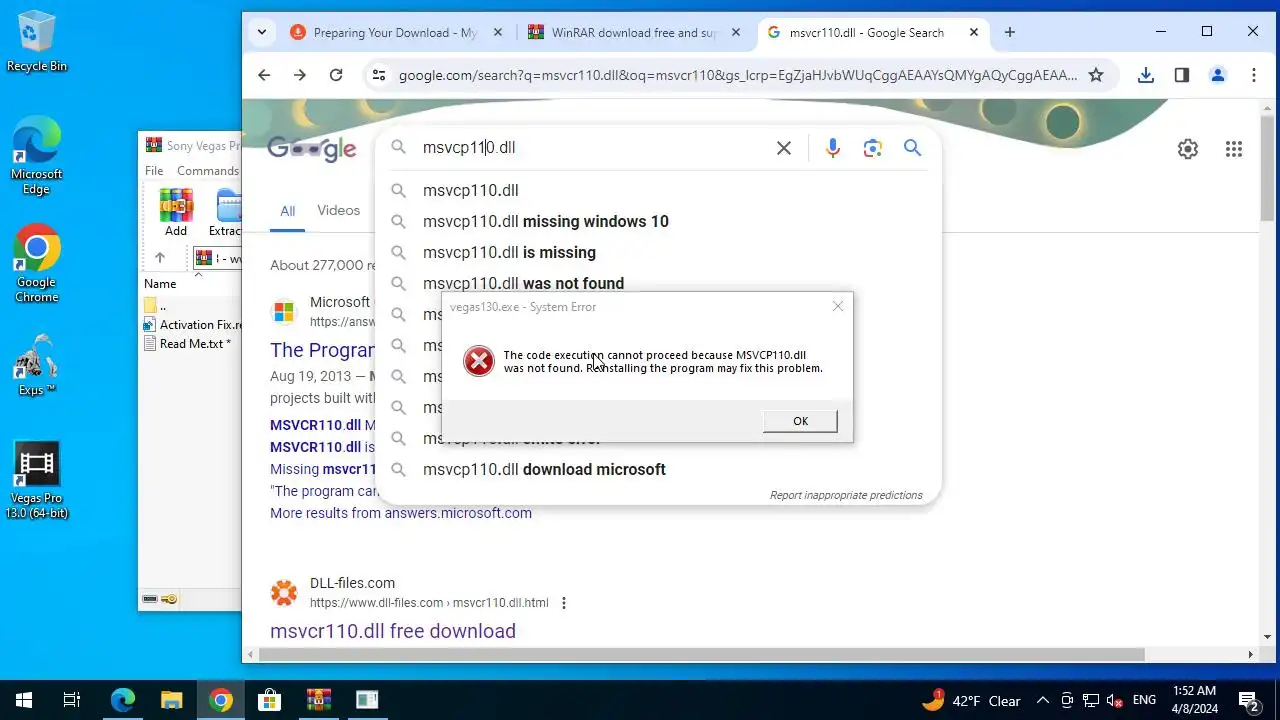This screenshot has width=1280, height=720.
Task: Open Task View on the taskbar
Action: (72, 700)
